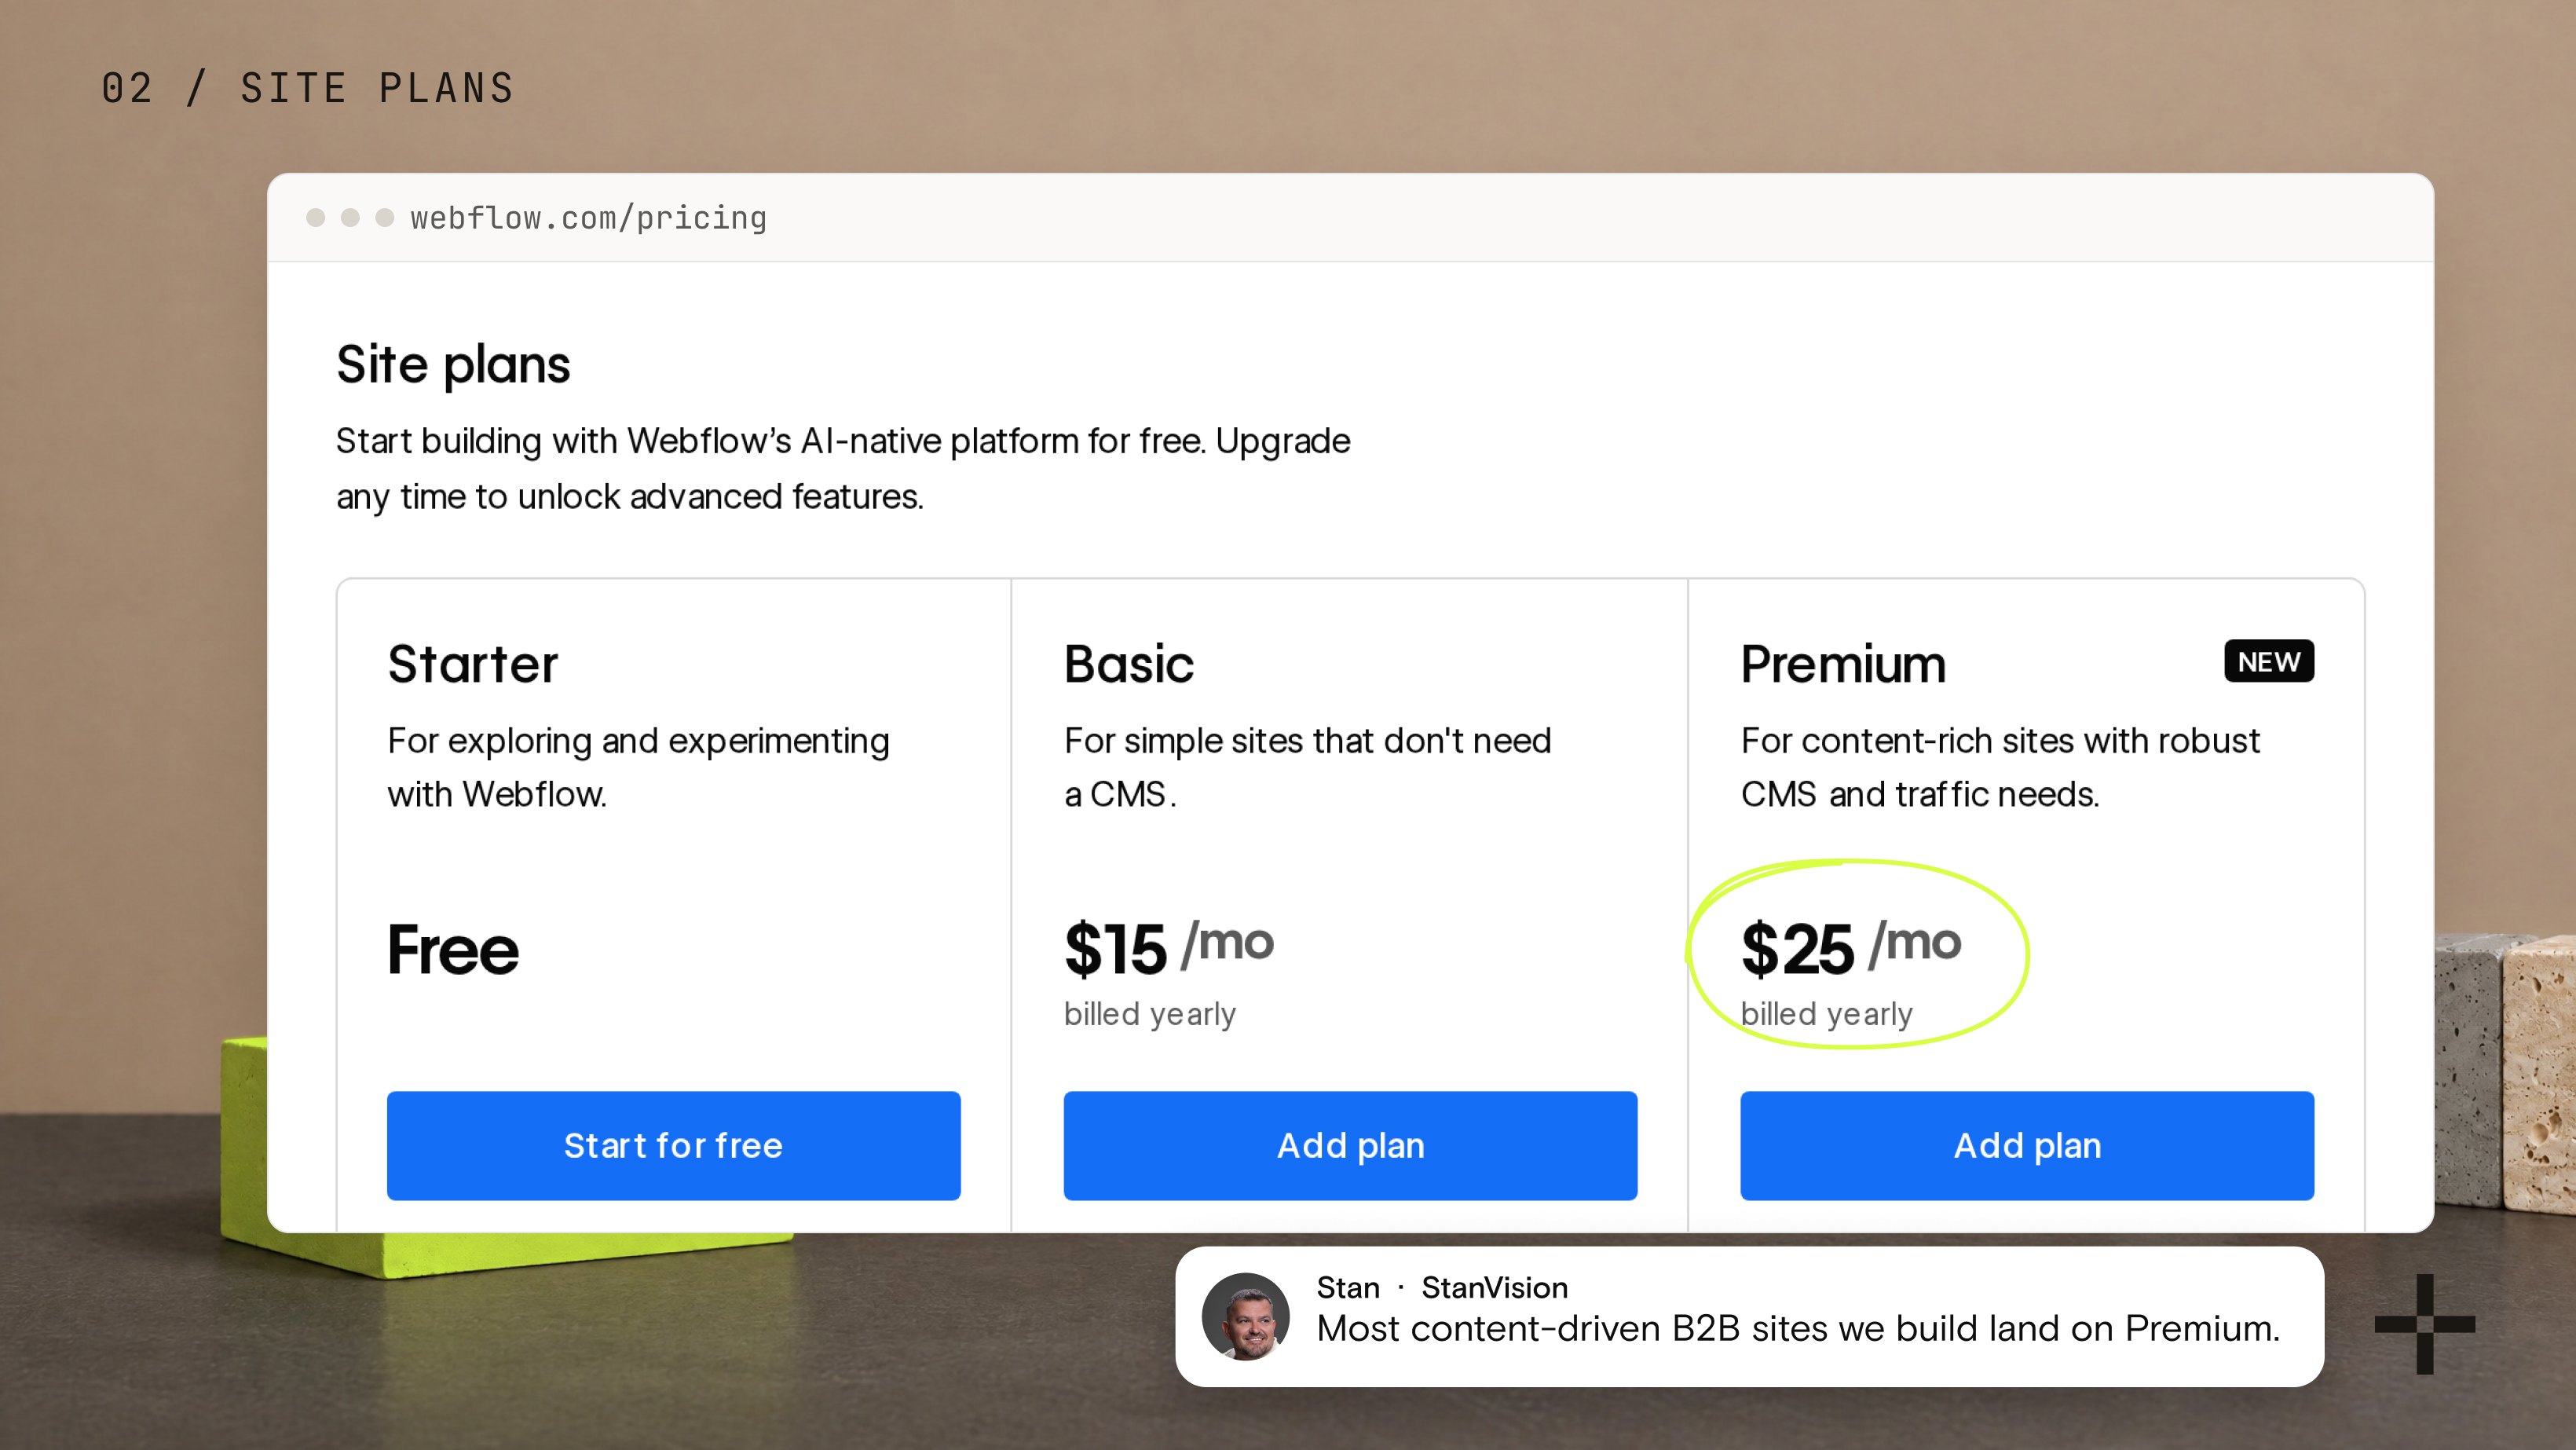Click Stan's avatar photo
Image resolution: width=2576 pixels, height=1450 pixels.
(1245, 1316)
